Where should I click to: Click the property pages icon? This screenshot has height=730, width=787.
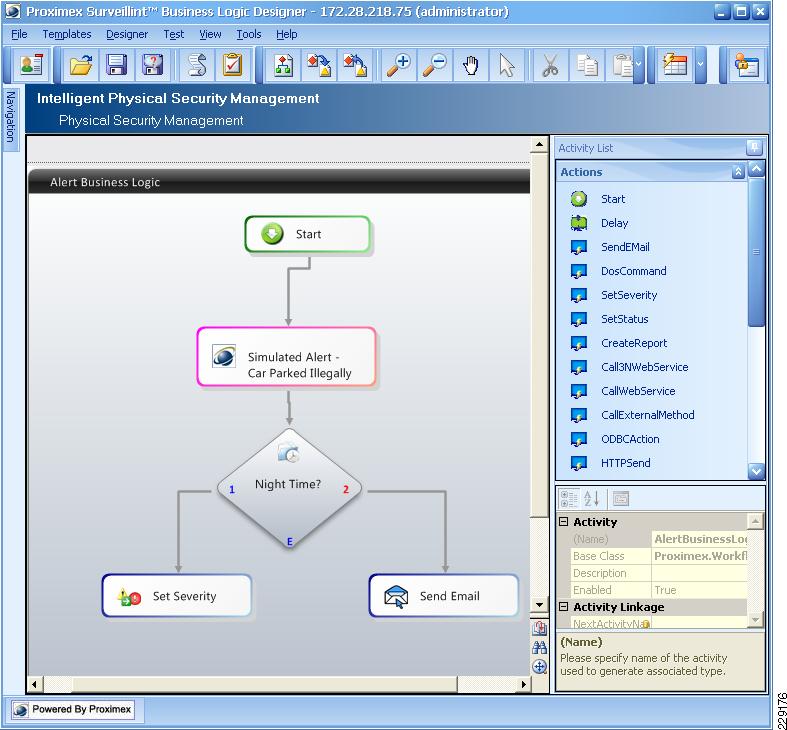point(621,499)
